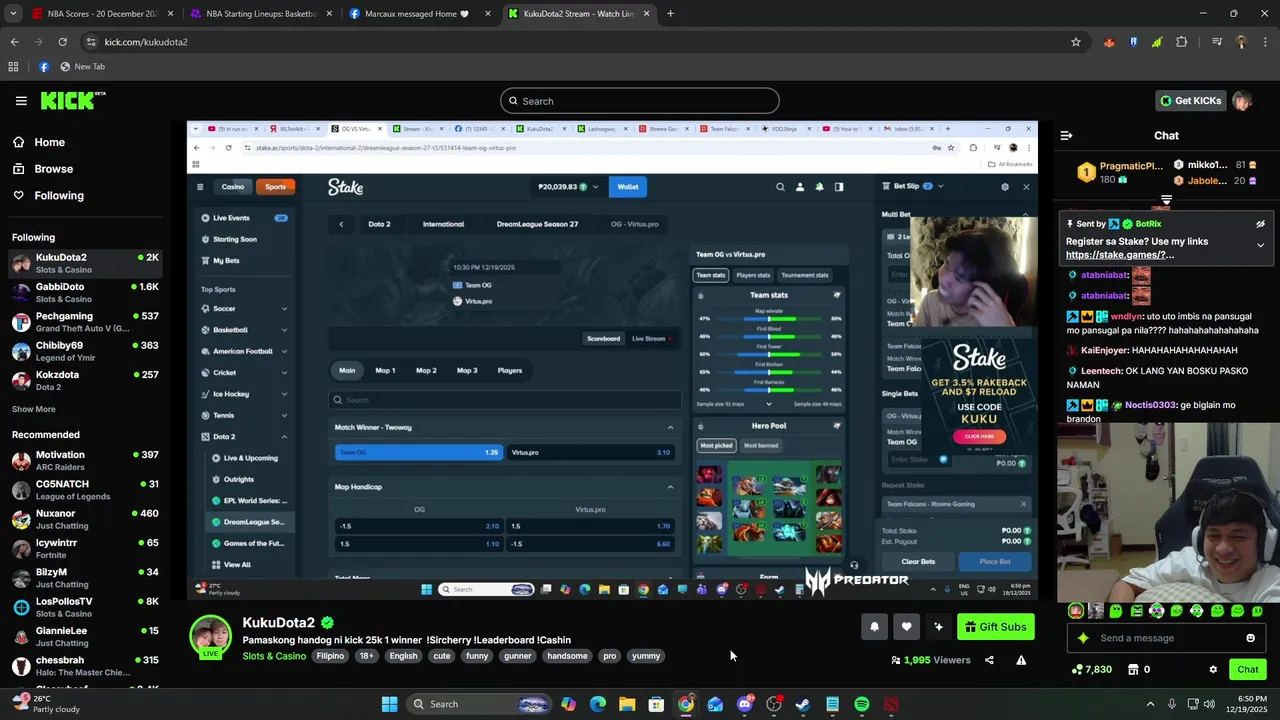Image resolution: width=1280 pixels, height=720 pixels.
Task: Open Kokzdota in Following list
Action: (x=85, y=380)
